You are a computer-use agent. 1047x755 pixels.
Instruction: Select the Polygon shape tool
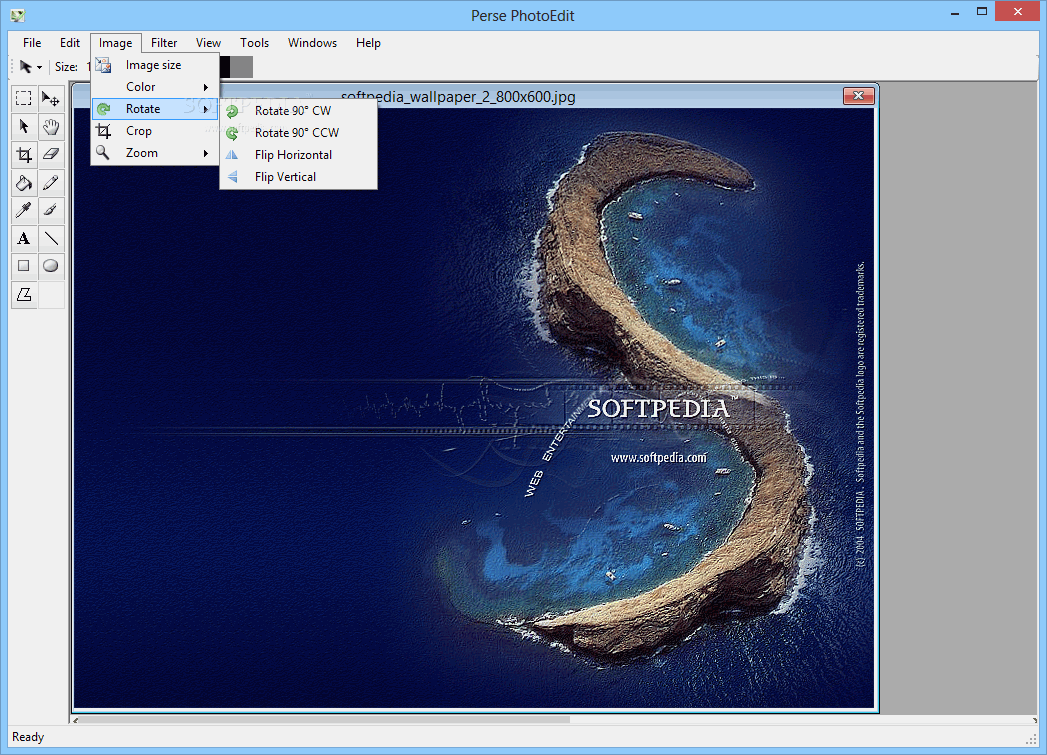tap(24, 294)
